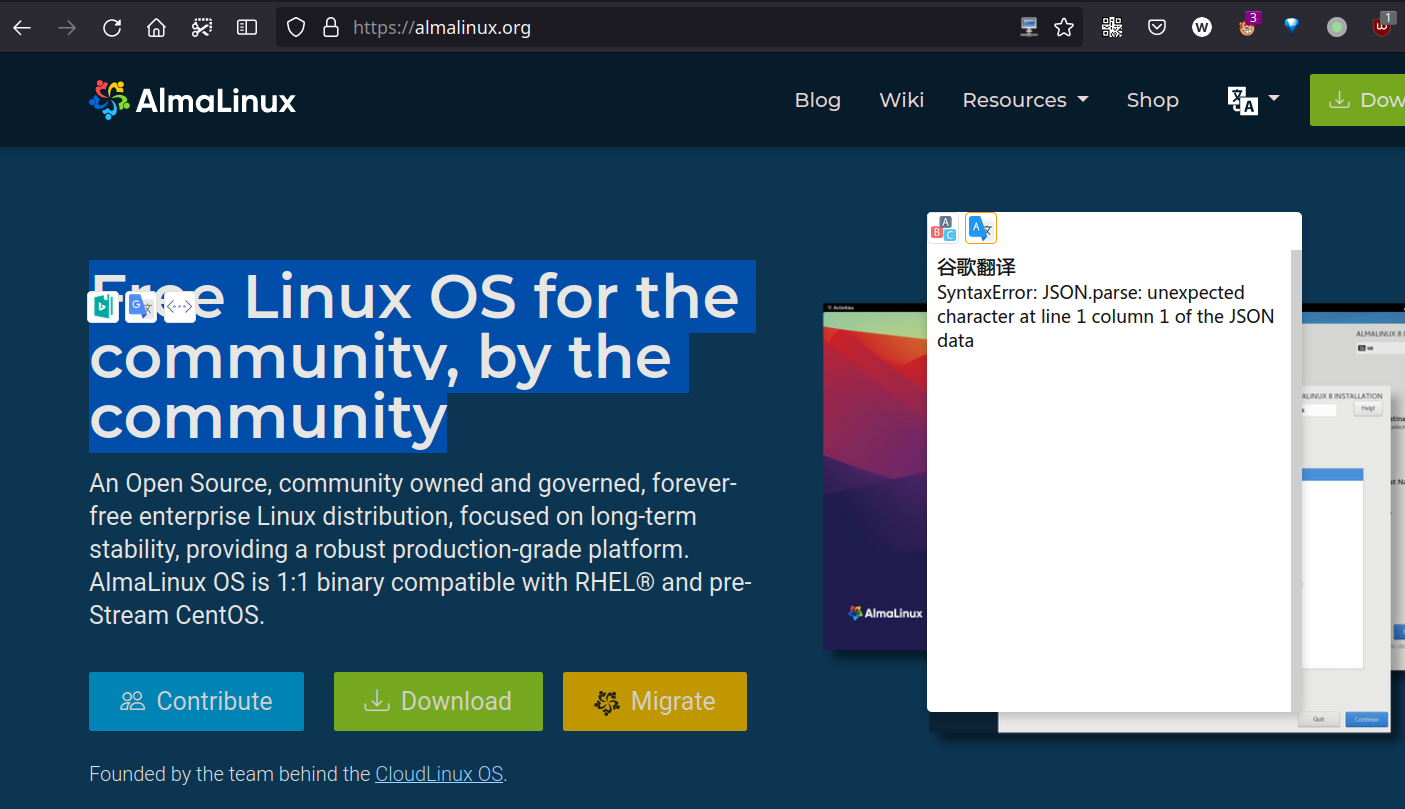1405x809 pixels.
Task: Toggle the sidebar panel button
Action: pos(247,28)
